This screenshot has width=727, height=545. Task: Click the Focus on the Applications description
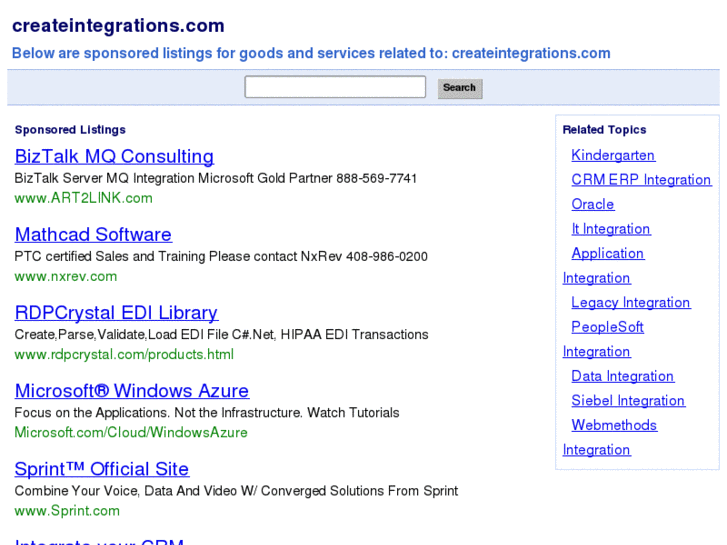207,413
